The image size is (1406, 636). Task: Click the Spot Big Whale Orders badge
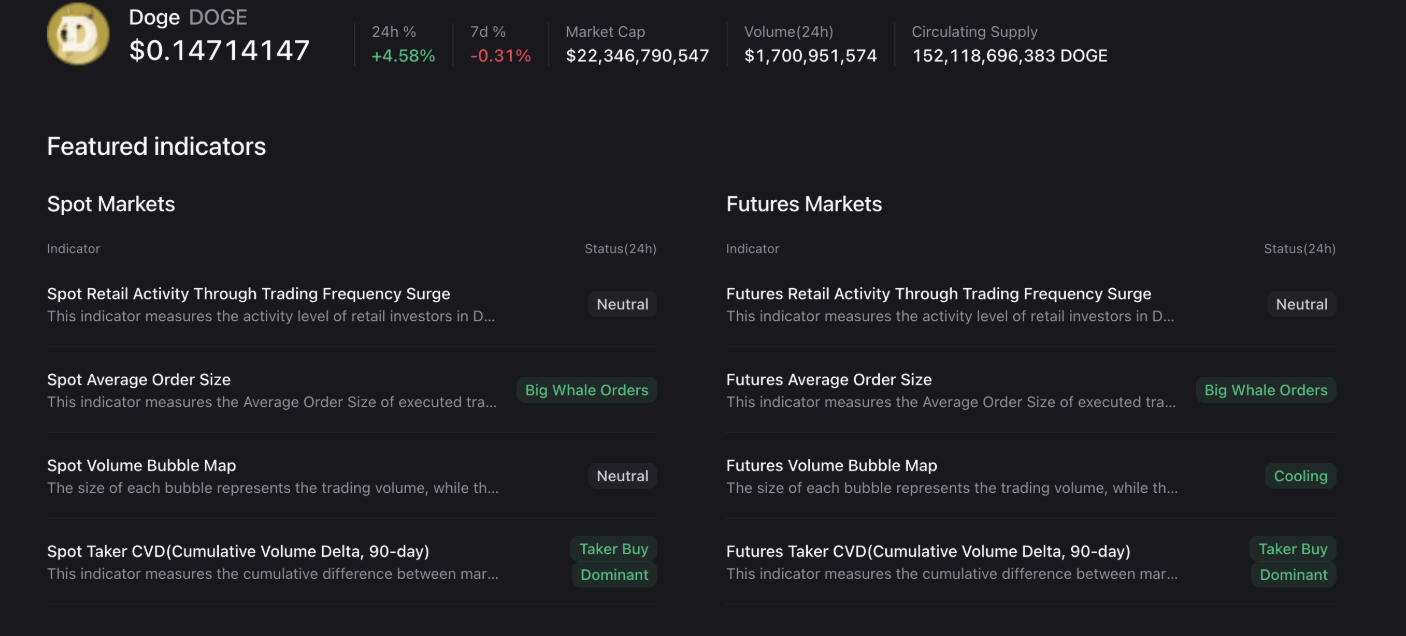(587, 391)
